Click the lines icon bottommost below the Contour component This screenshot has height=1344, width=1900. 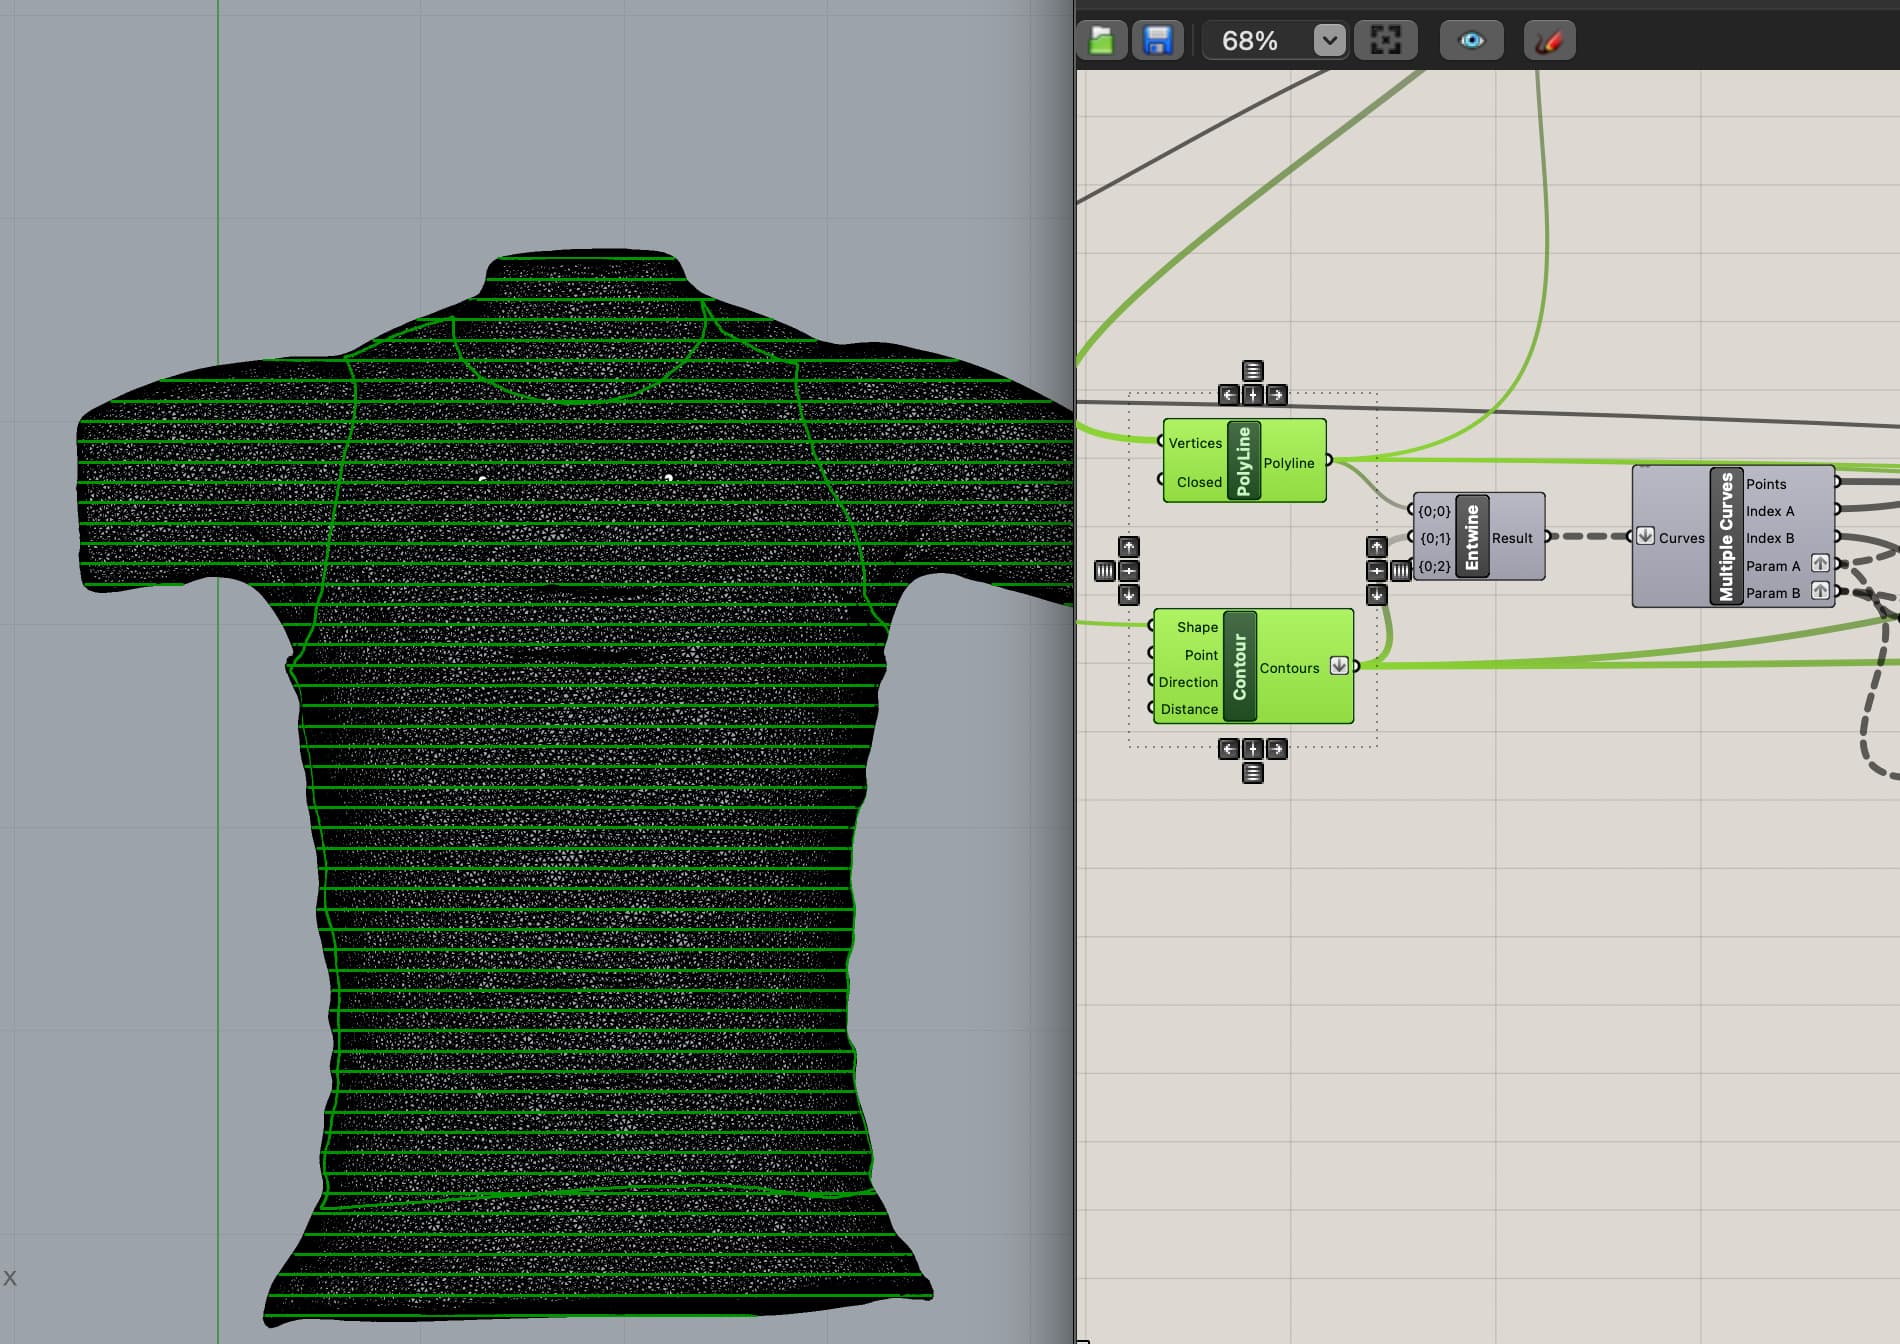[x=1253, y=773]
